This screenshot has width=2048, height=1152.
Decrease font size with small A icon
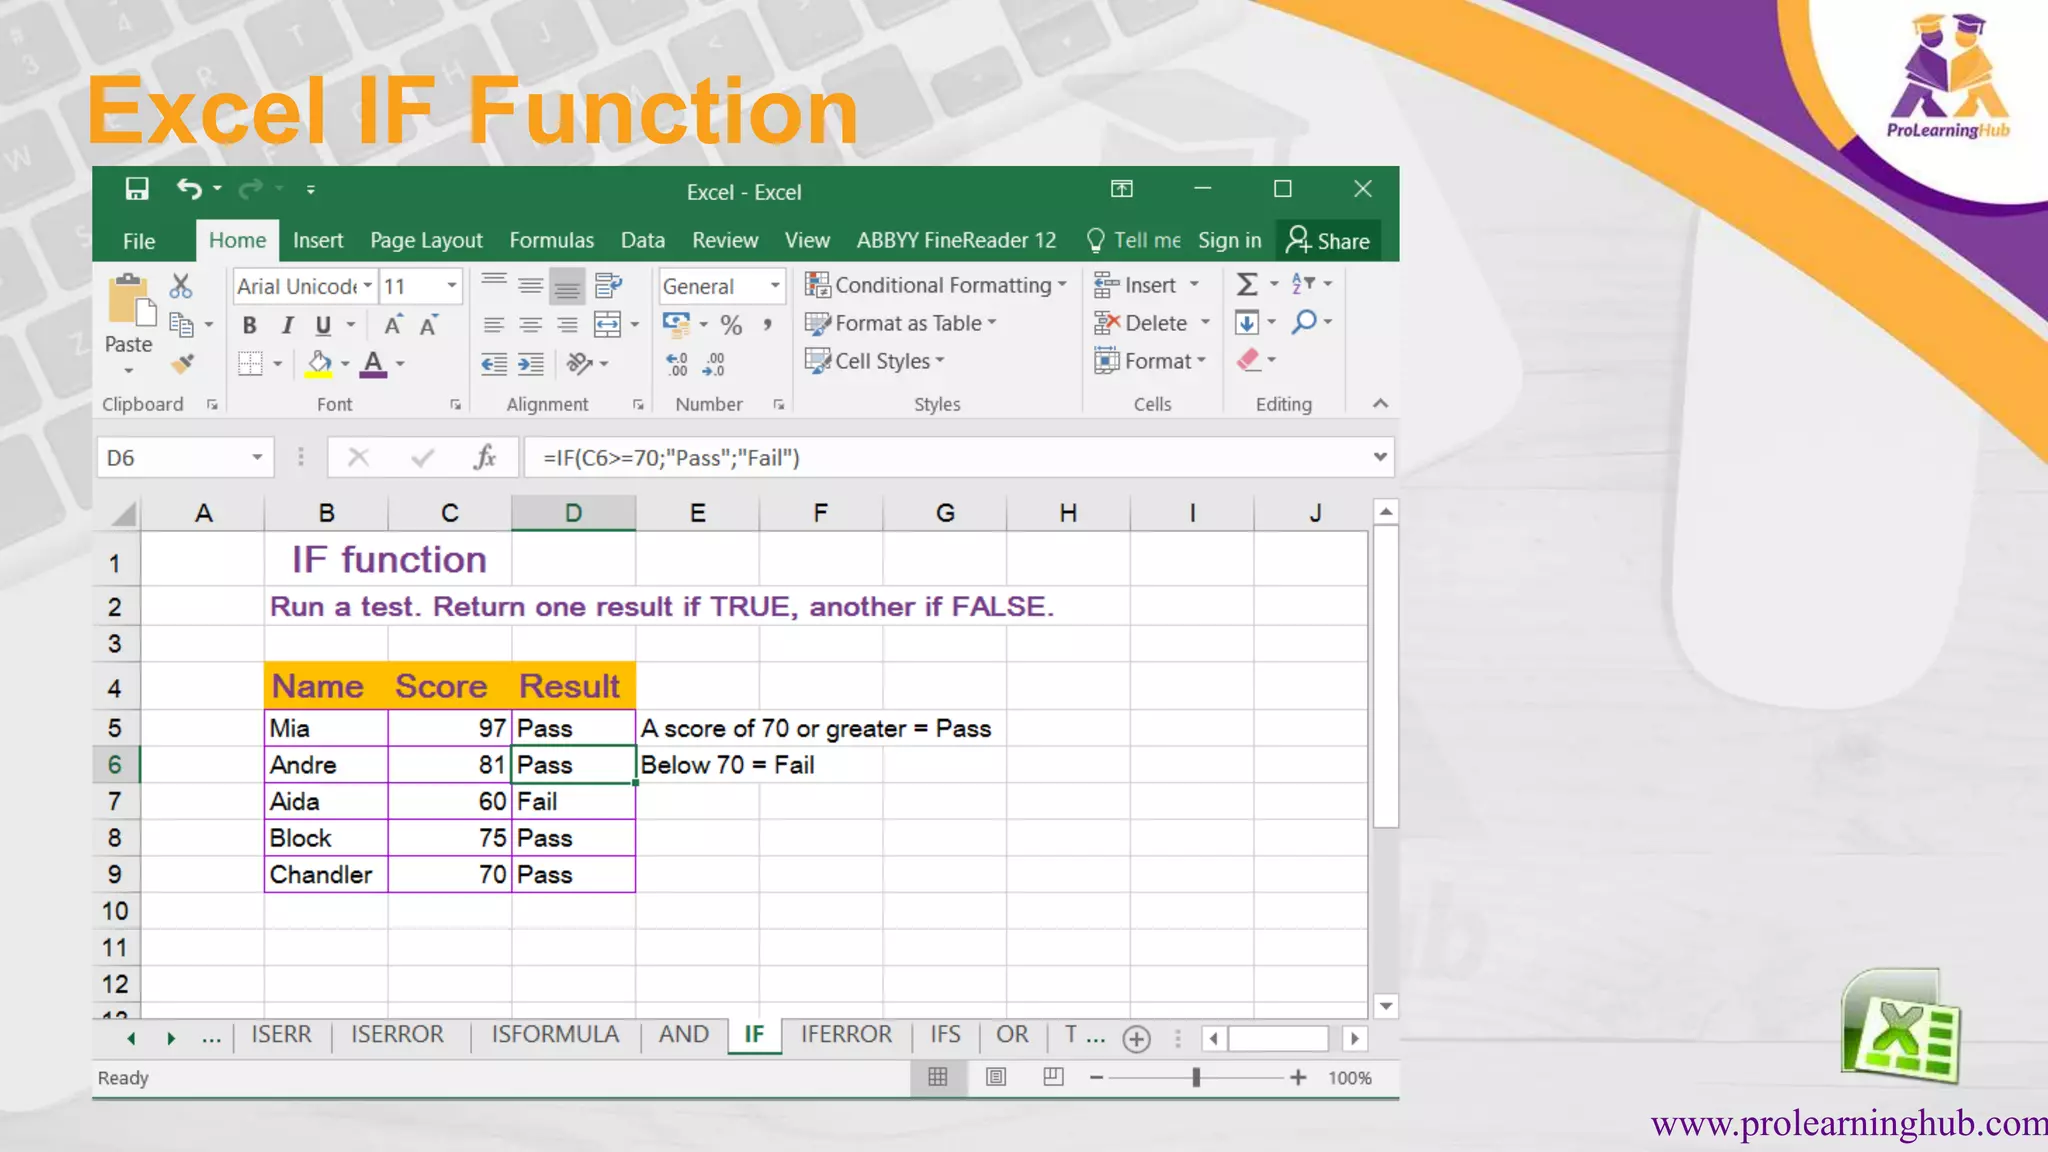point(429,325)
